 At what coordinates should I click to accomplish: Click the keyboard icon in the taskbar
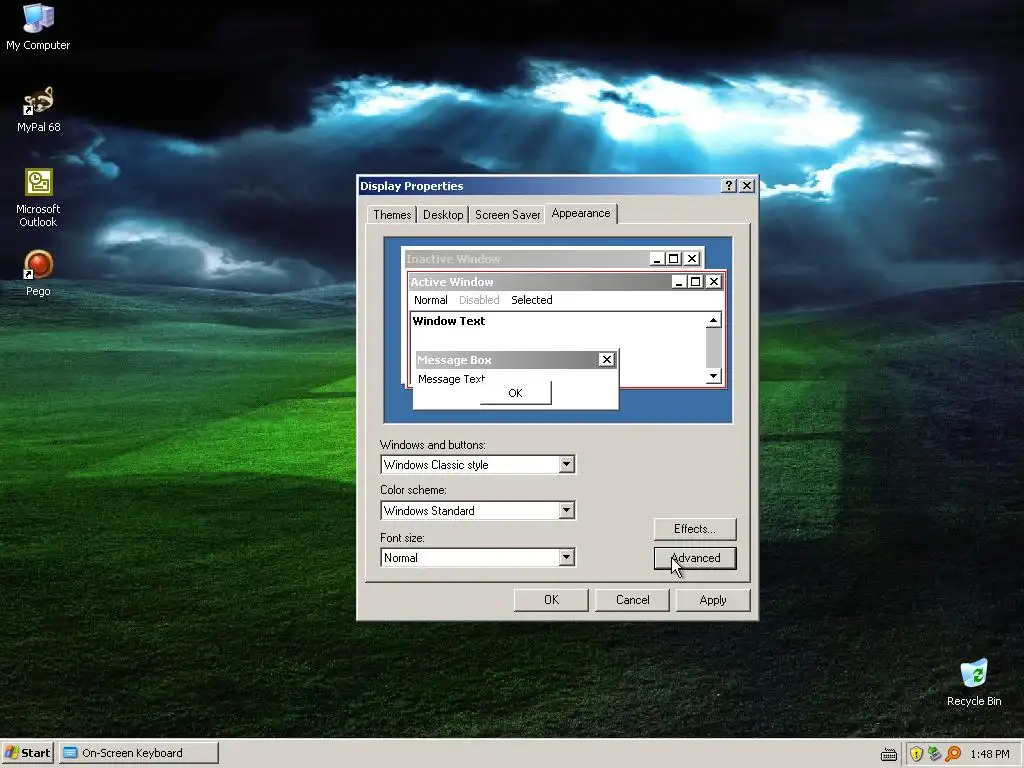(x=889, y=754)
